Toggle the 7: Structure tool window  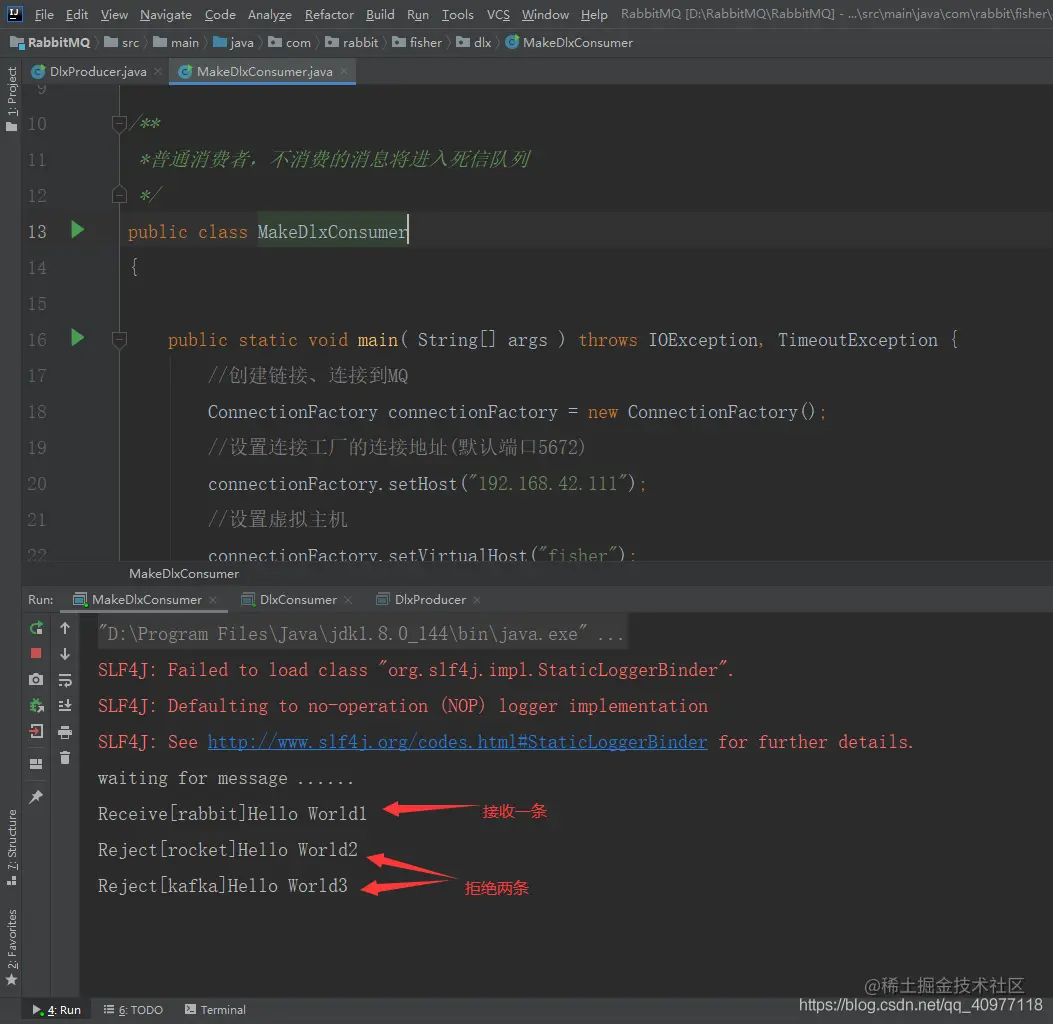(11, 847)
